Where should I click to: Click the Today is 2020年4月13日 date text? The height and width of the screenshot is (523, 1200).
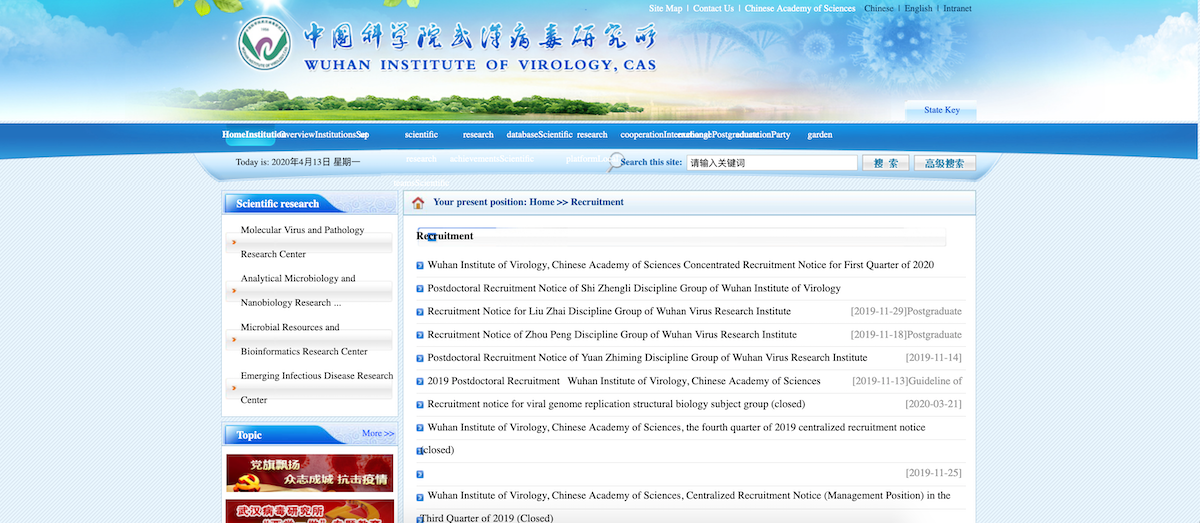tap(298, 162)
